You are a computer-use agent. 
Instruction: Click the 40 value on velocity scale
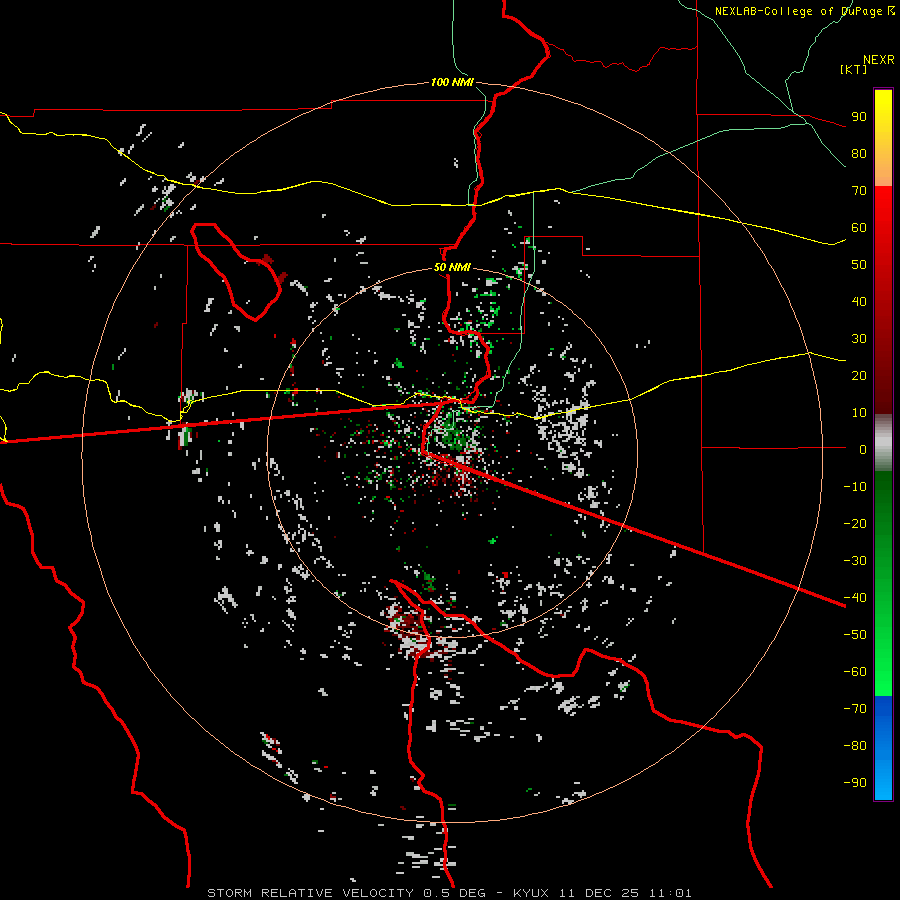pyautogui.click(x=859, y=301)
